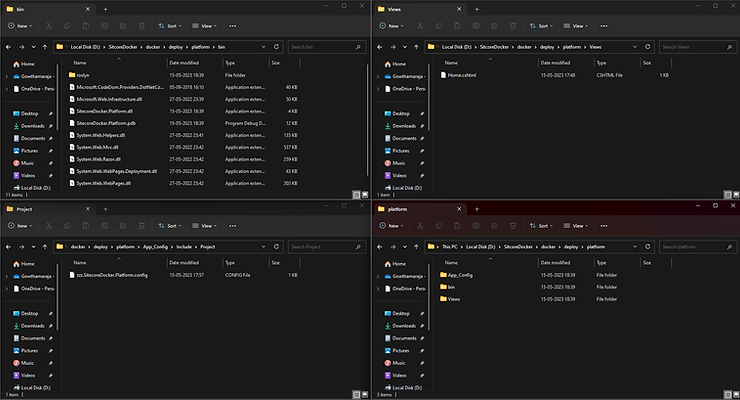Go up one folder in bin window

(45, 47)
